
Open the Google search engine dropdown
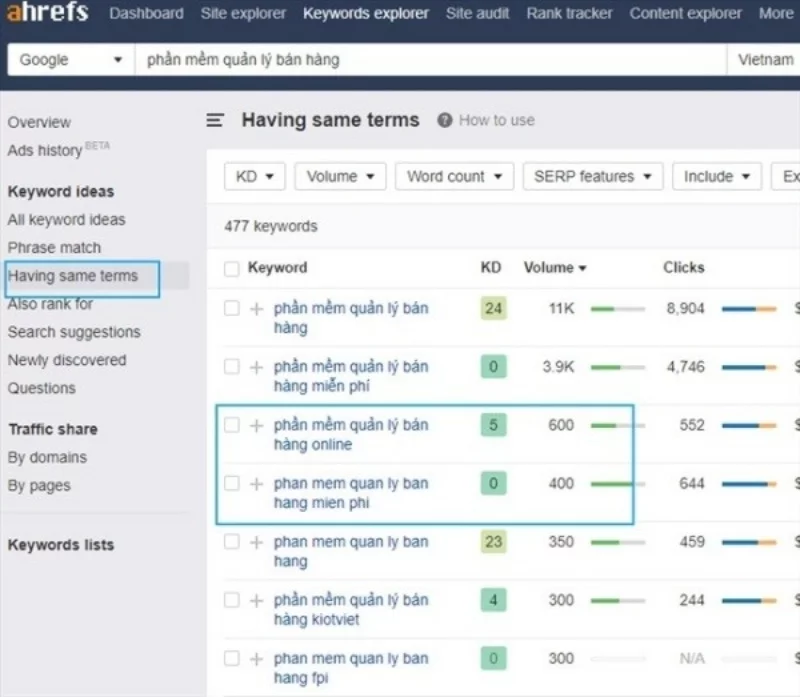(70, 60)
